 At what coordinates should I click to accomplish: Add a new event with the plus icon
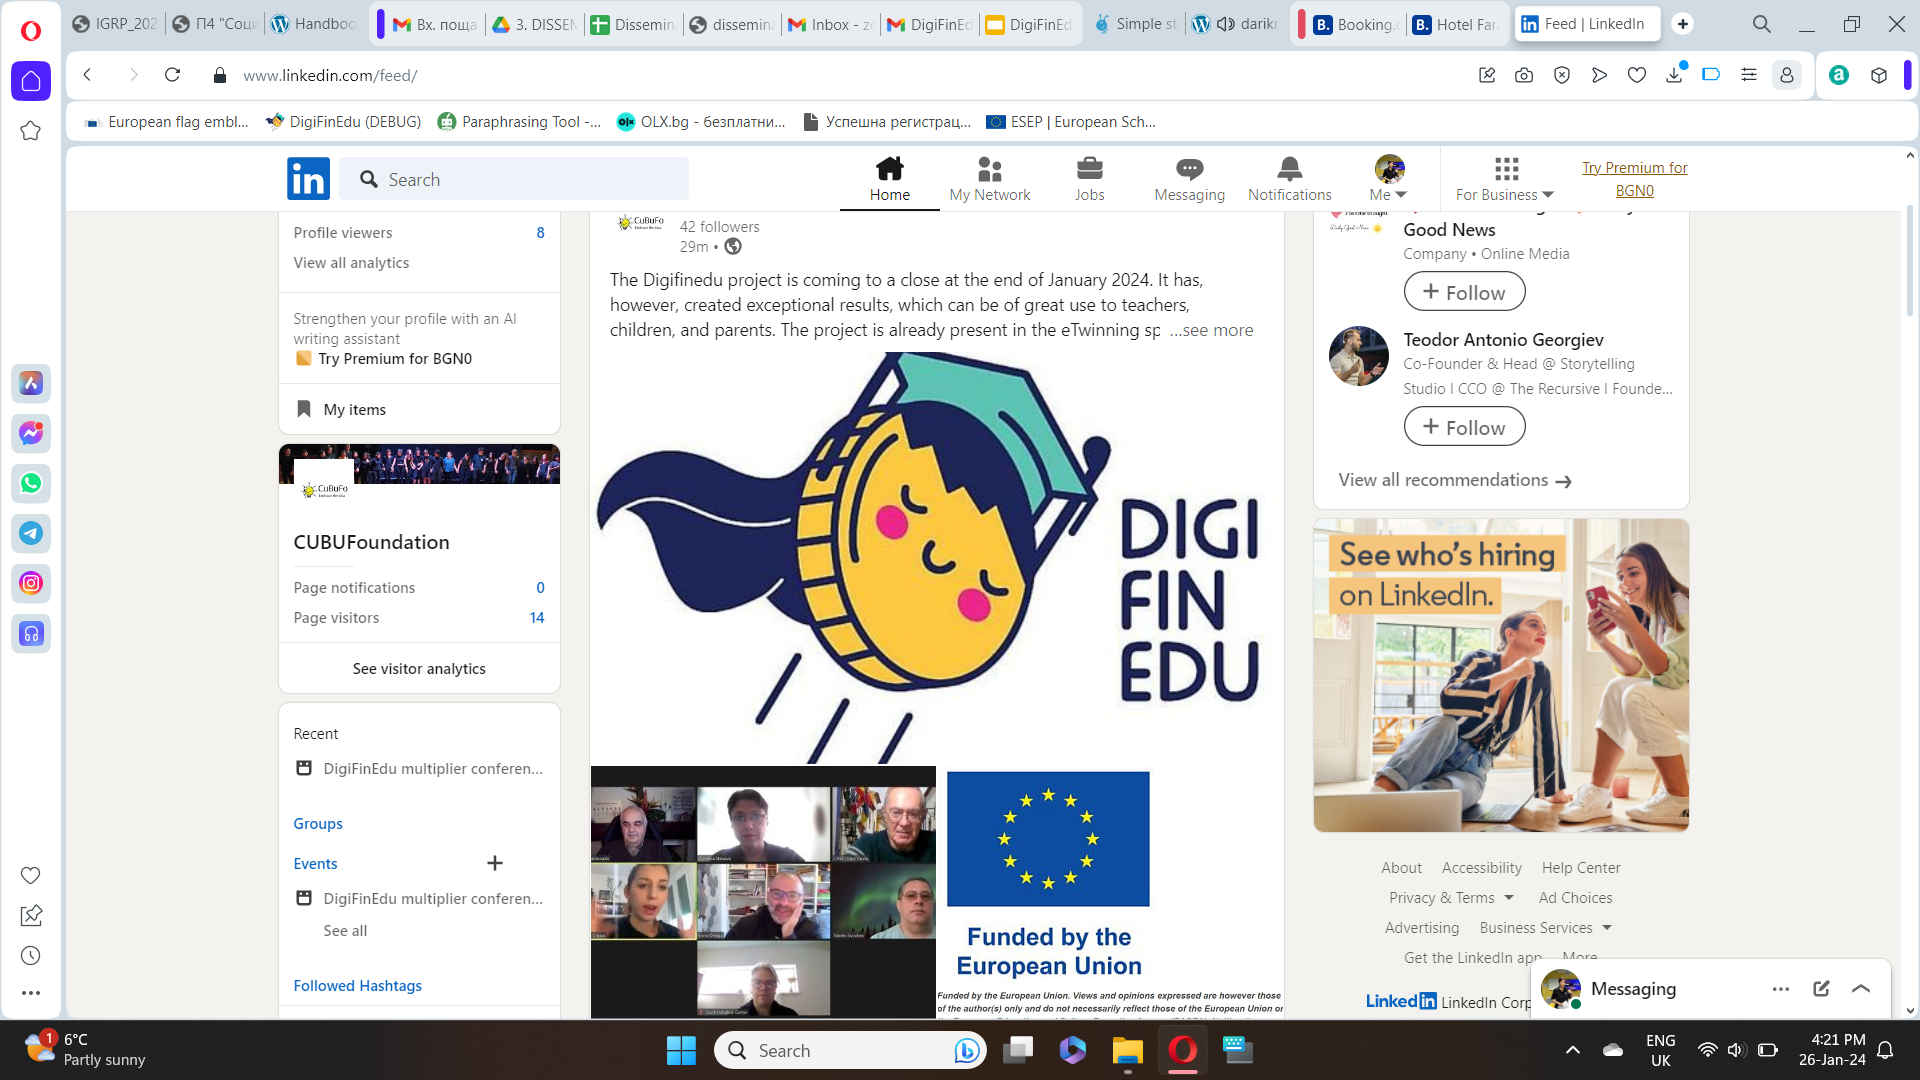click(495, 863)
